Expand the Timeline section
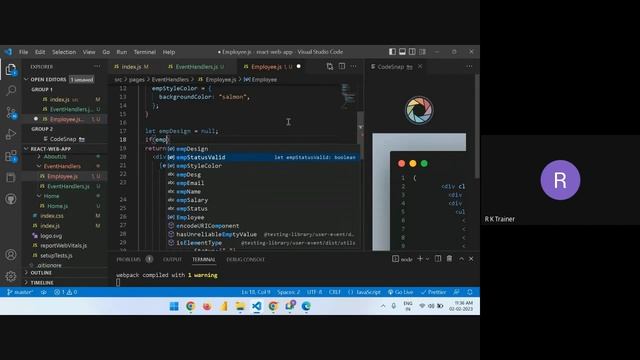The height and width of the screenshot is (360, 640). pos(42,282)
